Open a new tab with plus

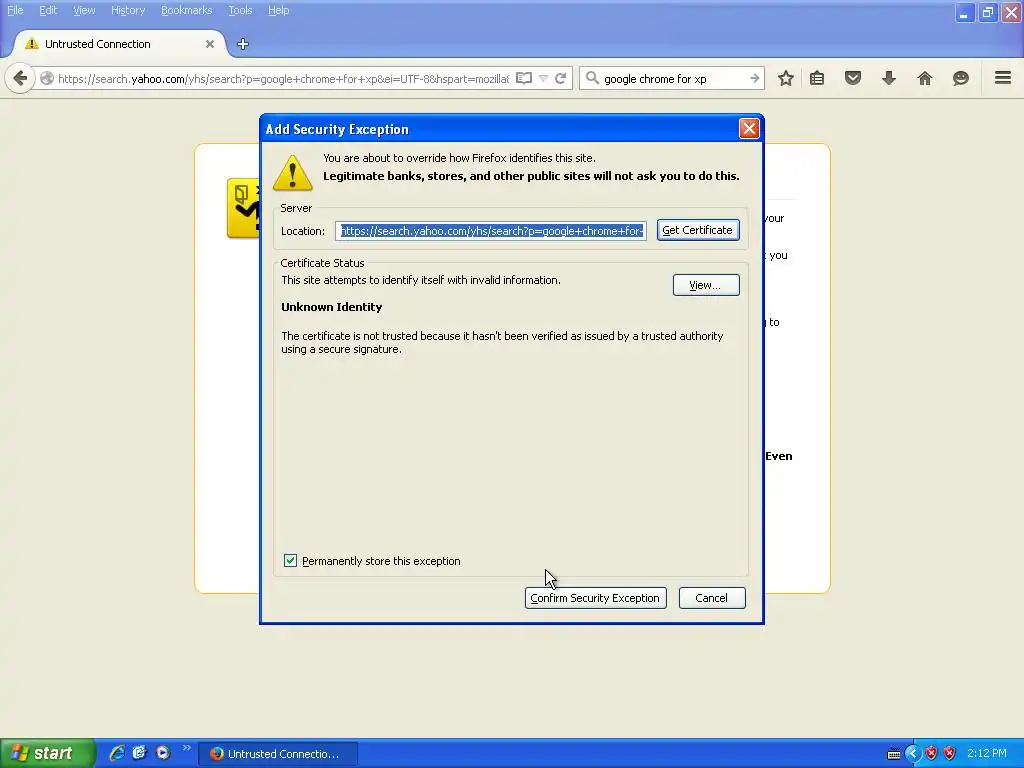pos(243,44)
